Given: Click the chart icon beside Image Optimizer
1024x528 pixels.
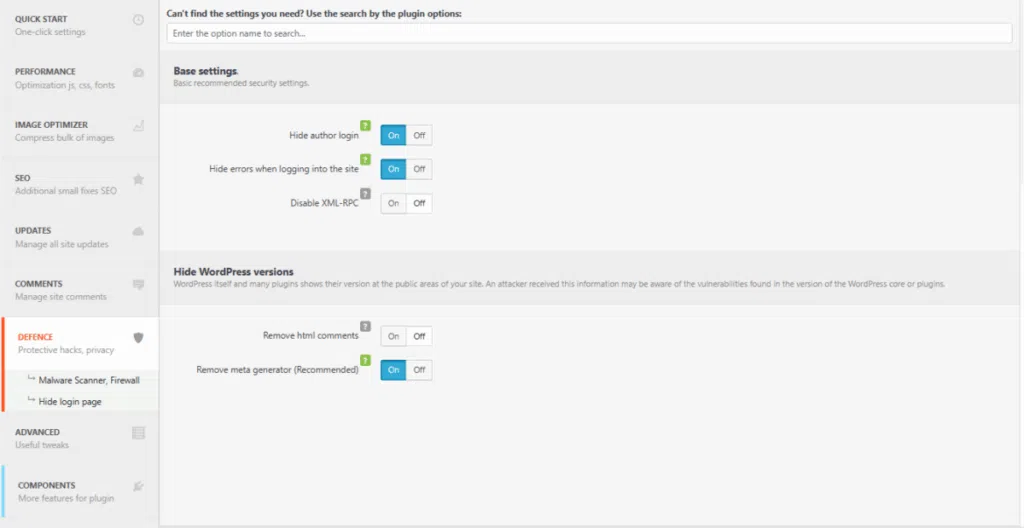Looking at the screenshot, I should pos(138,126).
